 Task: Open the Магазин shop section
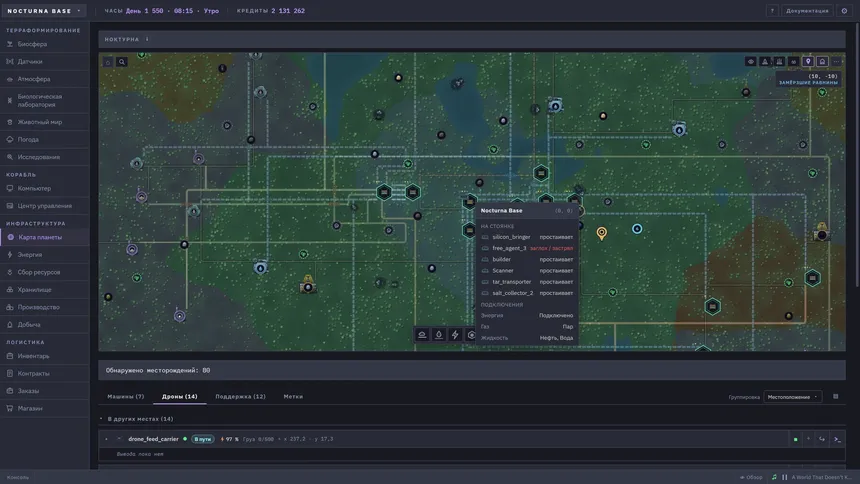click(44, 408)
